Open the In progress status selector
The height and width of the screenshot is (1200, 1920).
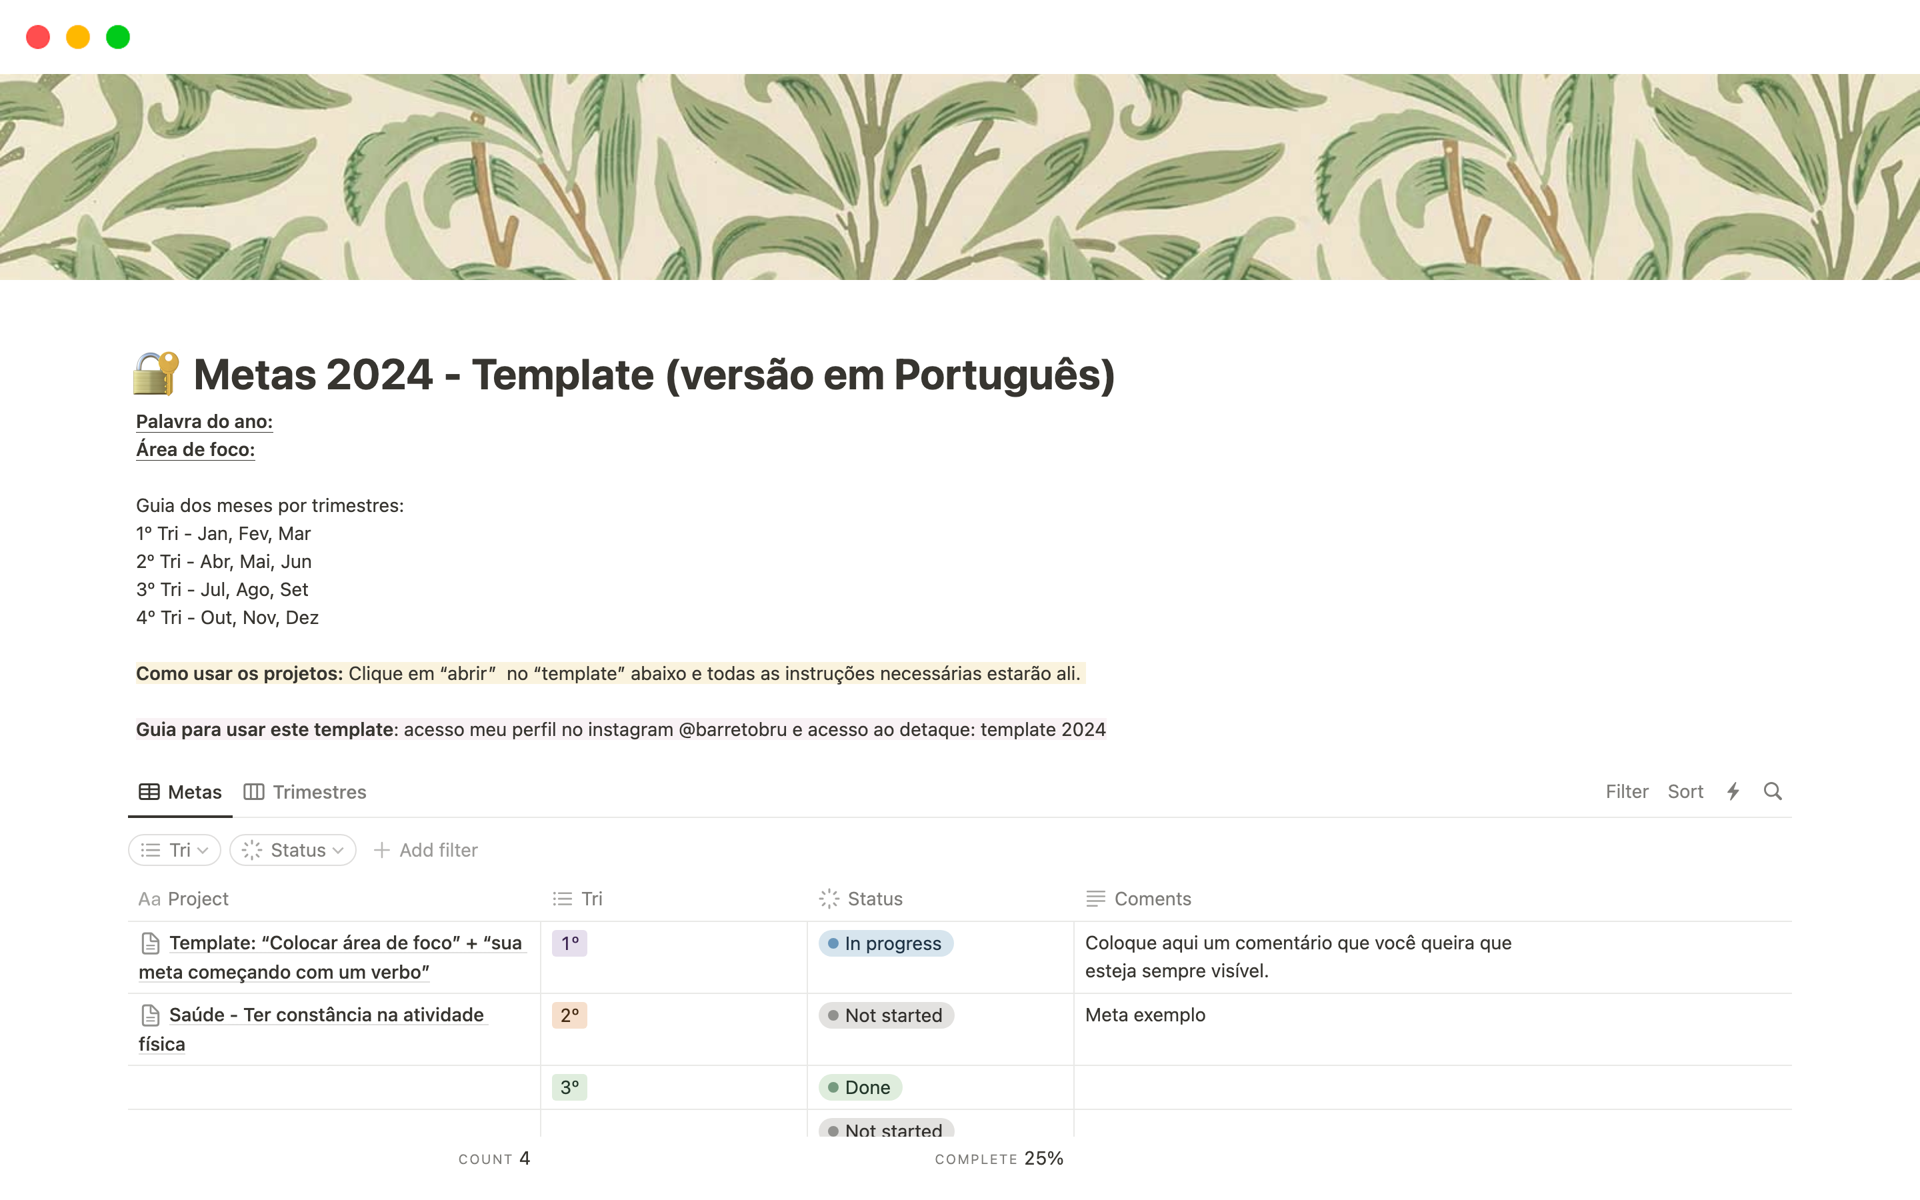point(885,943)
